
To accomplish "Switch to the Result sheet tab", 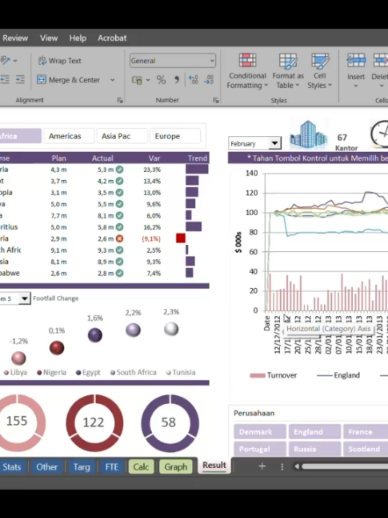I will point(214,465).
